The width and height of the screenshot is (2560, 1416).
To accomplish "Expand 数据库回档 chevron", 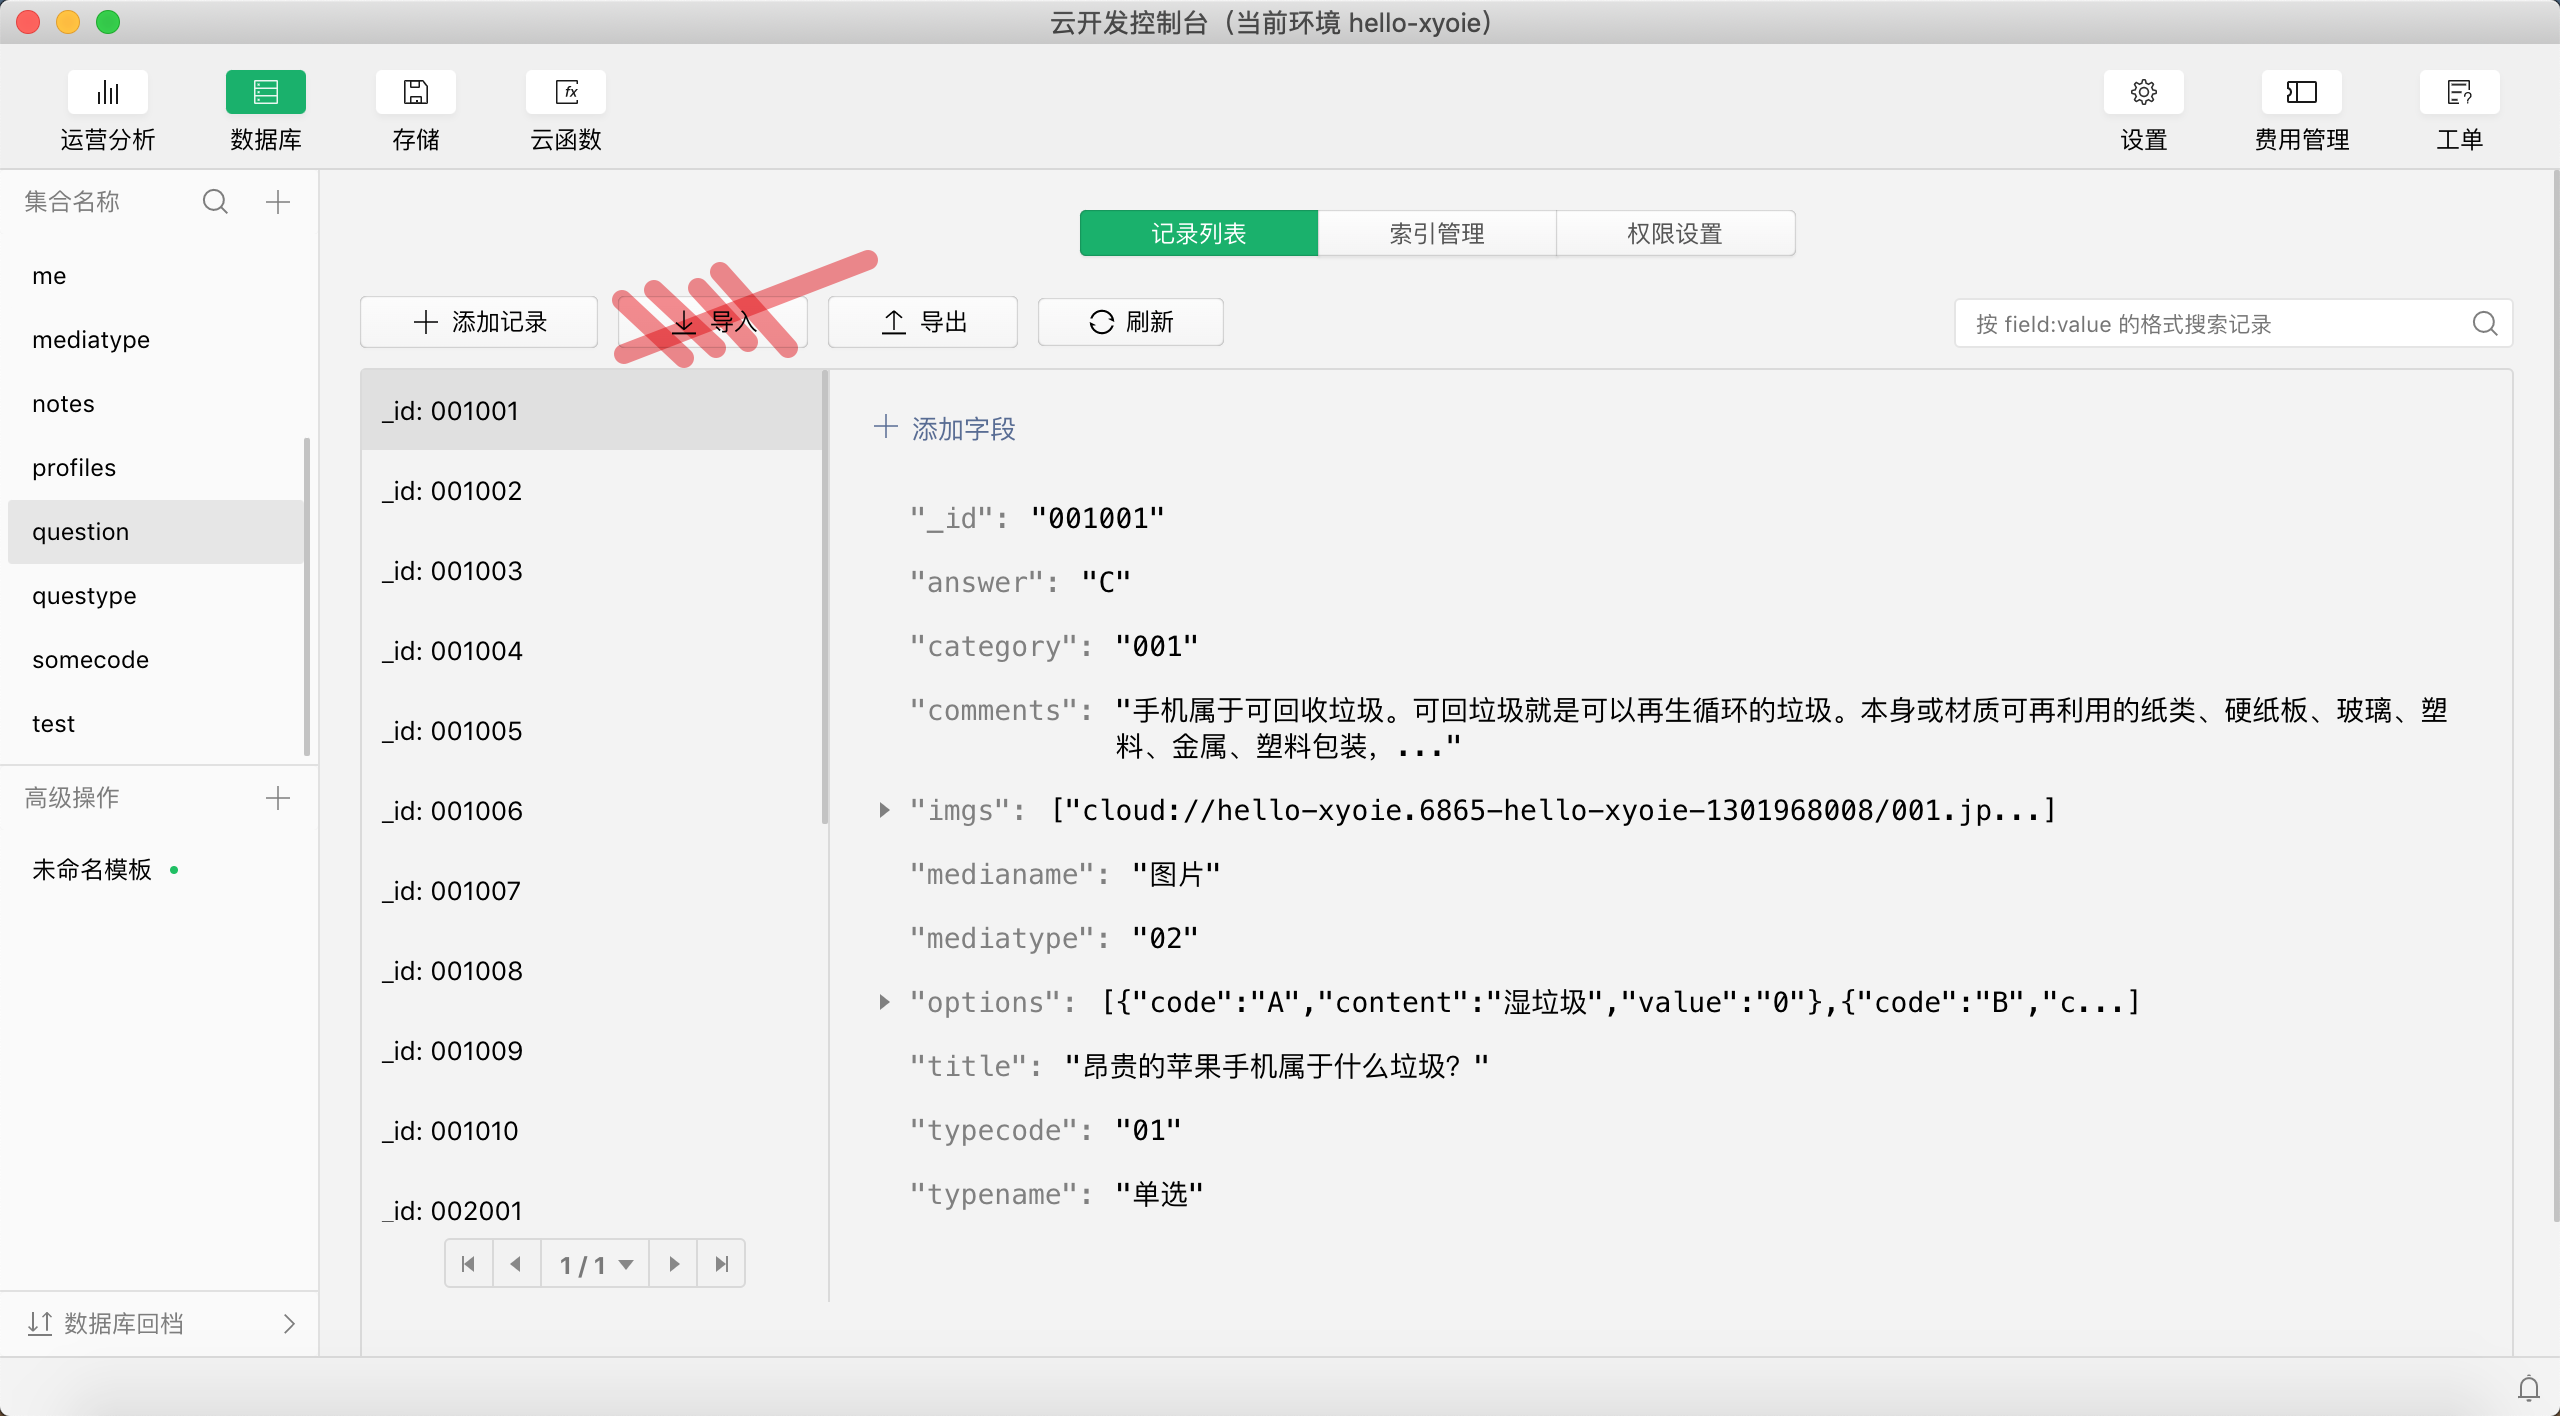I will pos(289,1324).
